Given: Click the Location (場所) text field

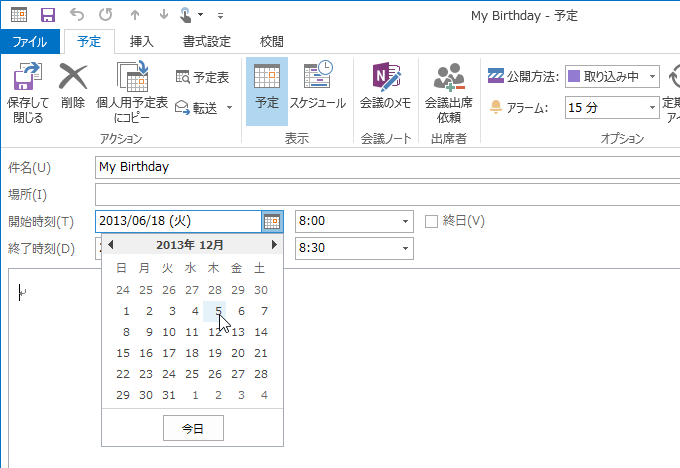Looking at the screenshot, I should [387, 194].
